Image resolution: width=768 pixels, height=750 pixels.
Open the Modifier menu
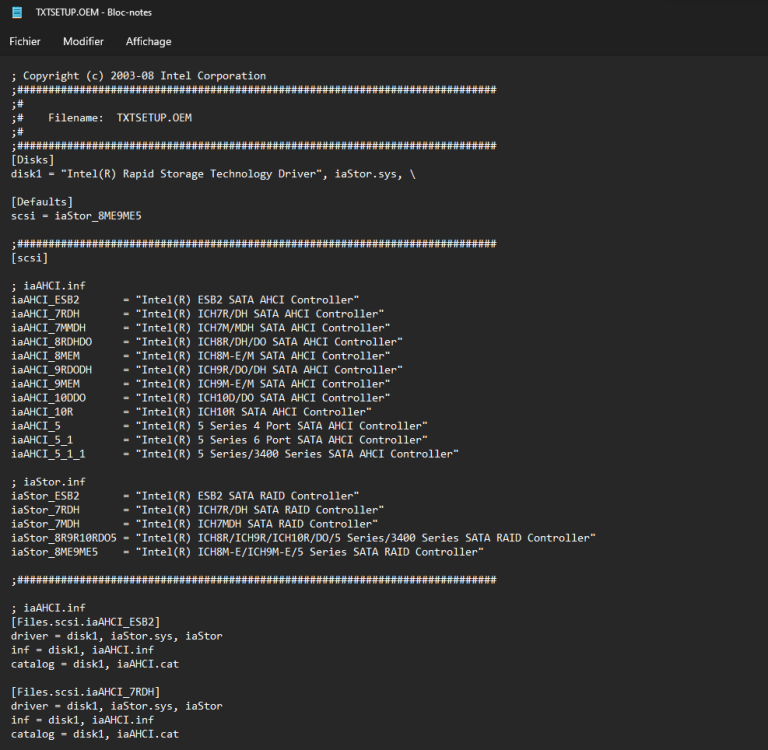tap(83, 41)
